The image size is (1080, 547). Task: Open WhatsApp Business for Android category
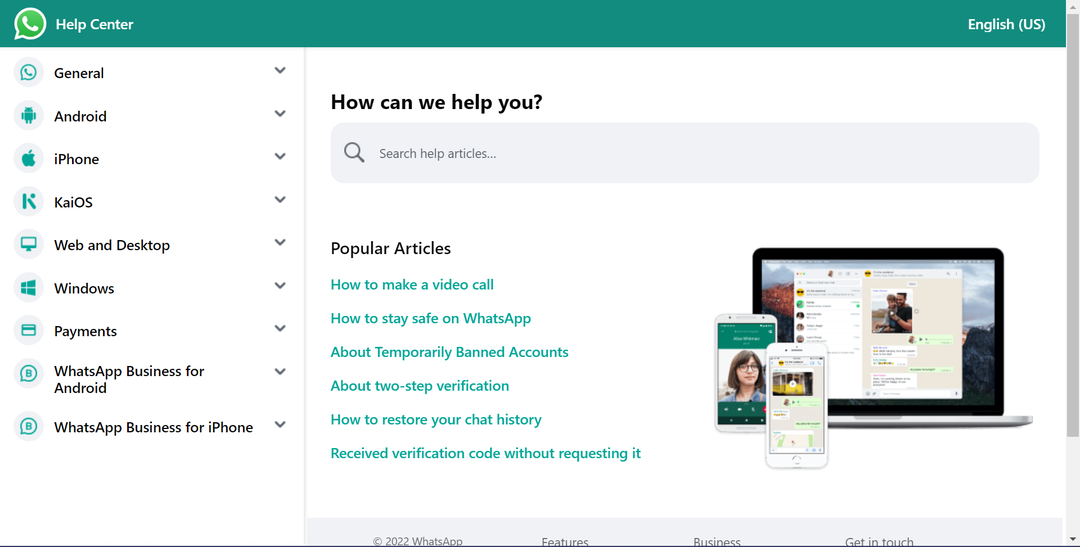[129, 380]
